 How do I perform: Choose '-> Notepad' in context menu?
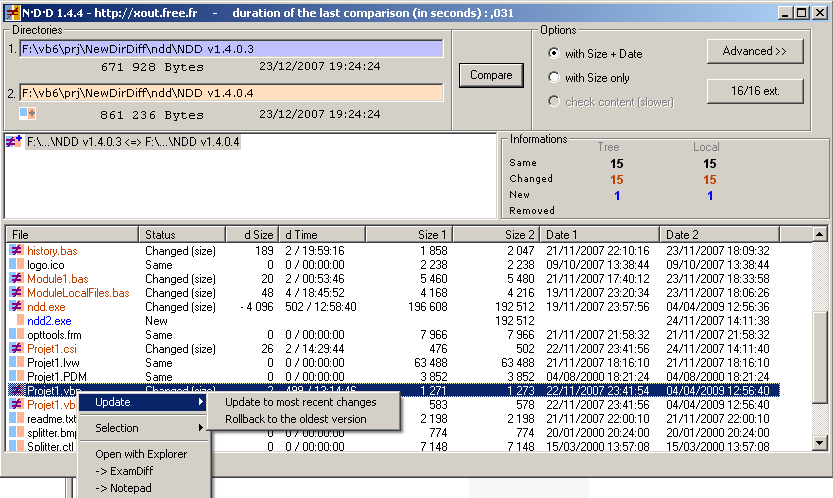[123, 488]
